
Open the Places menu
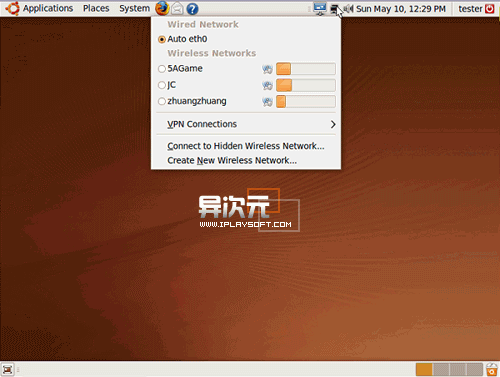[x=96, y=8]
